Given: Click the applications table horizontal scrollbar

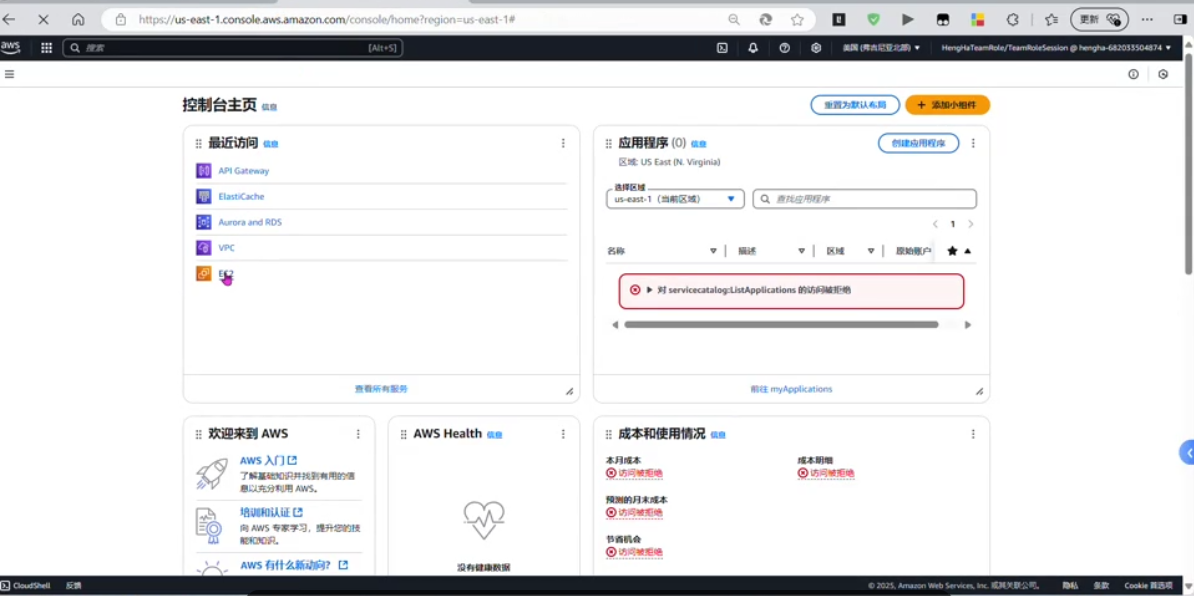Looking at the screenshot, I should [781, 324].
